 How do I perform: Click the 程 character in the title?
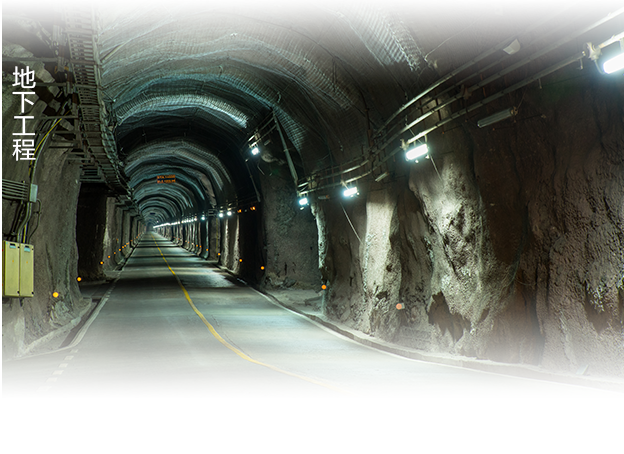coord(24,149)
